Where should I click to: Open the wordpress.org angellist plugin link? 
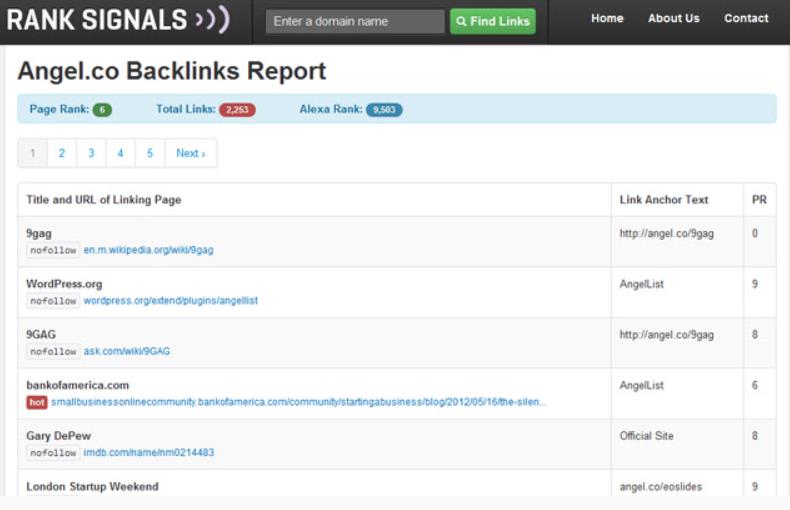click(x=171, y=301)
